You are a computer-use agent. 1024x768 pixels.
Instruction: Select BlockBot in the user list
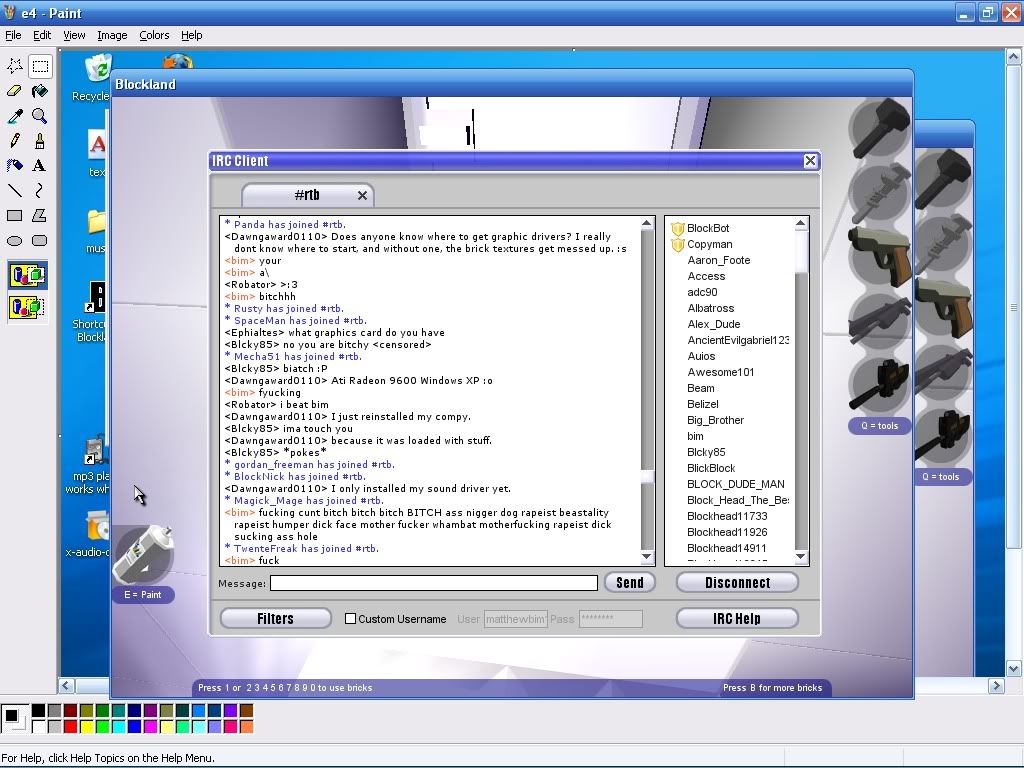[708, 228]
